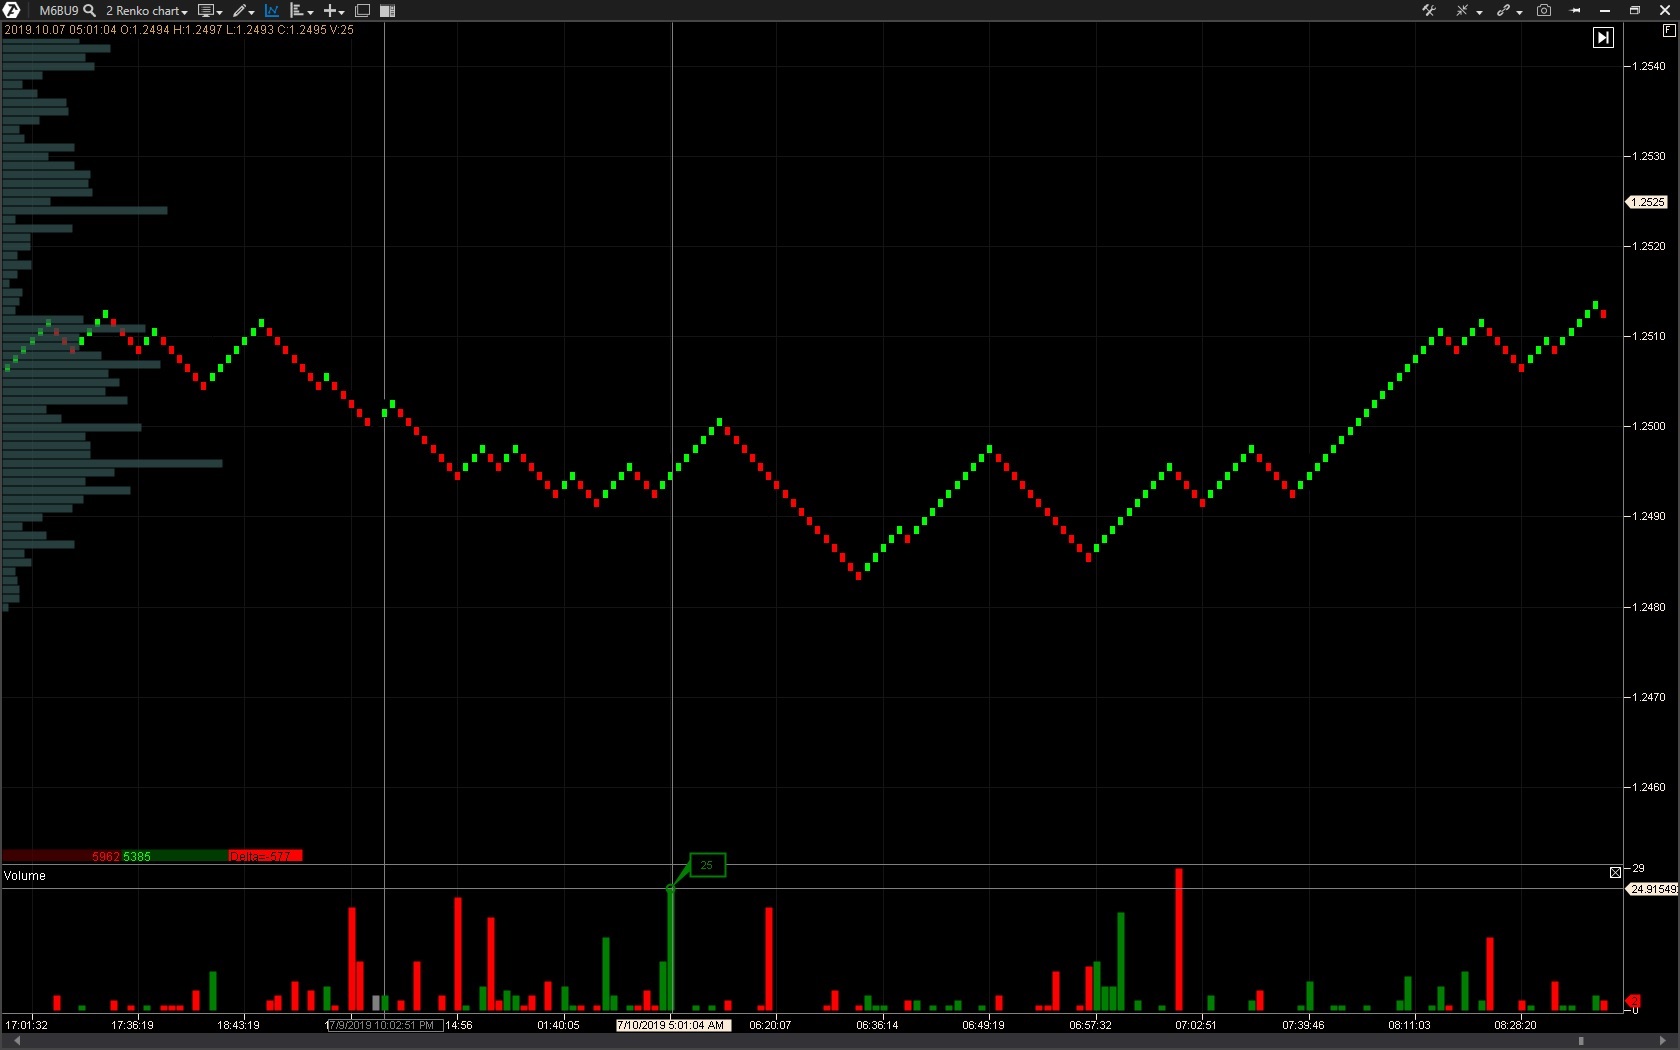Click the crossed arrows compress scale icon
Screen dimensions: 1680x1050
click(1462, 11)
